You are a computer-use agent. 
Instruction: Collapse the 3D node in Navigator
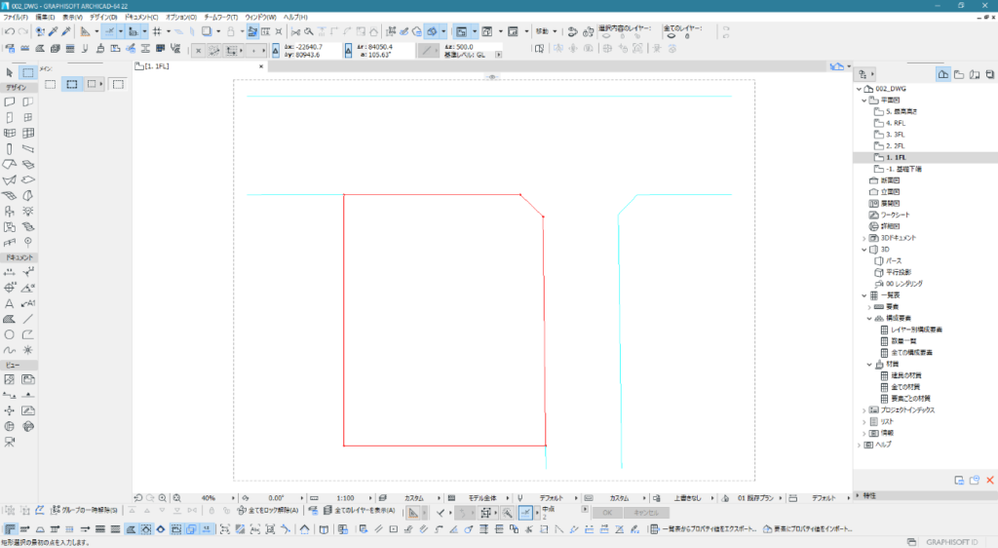click(864, 249)
